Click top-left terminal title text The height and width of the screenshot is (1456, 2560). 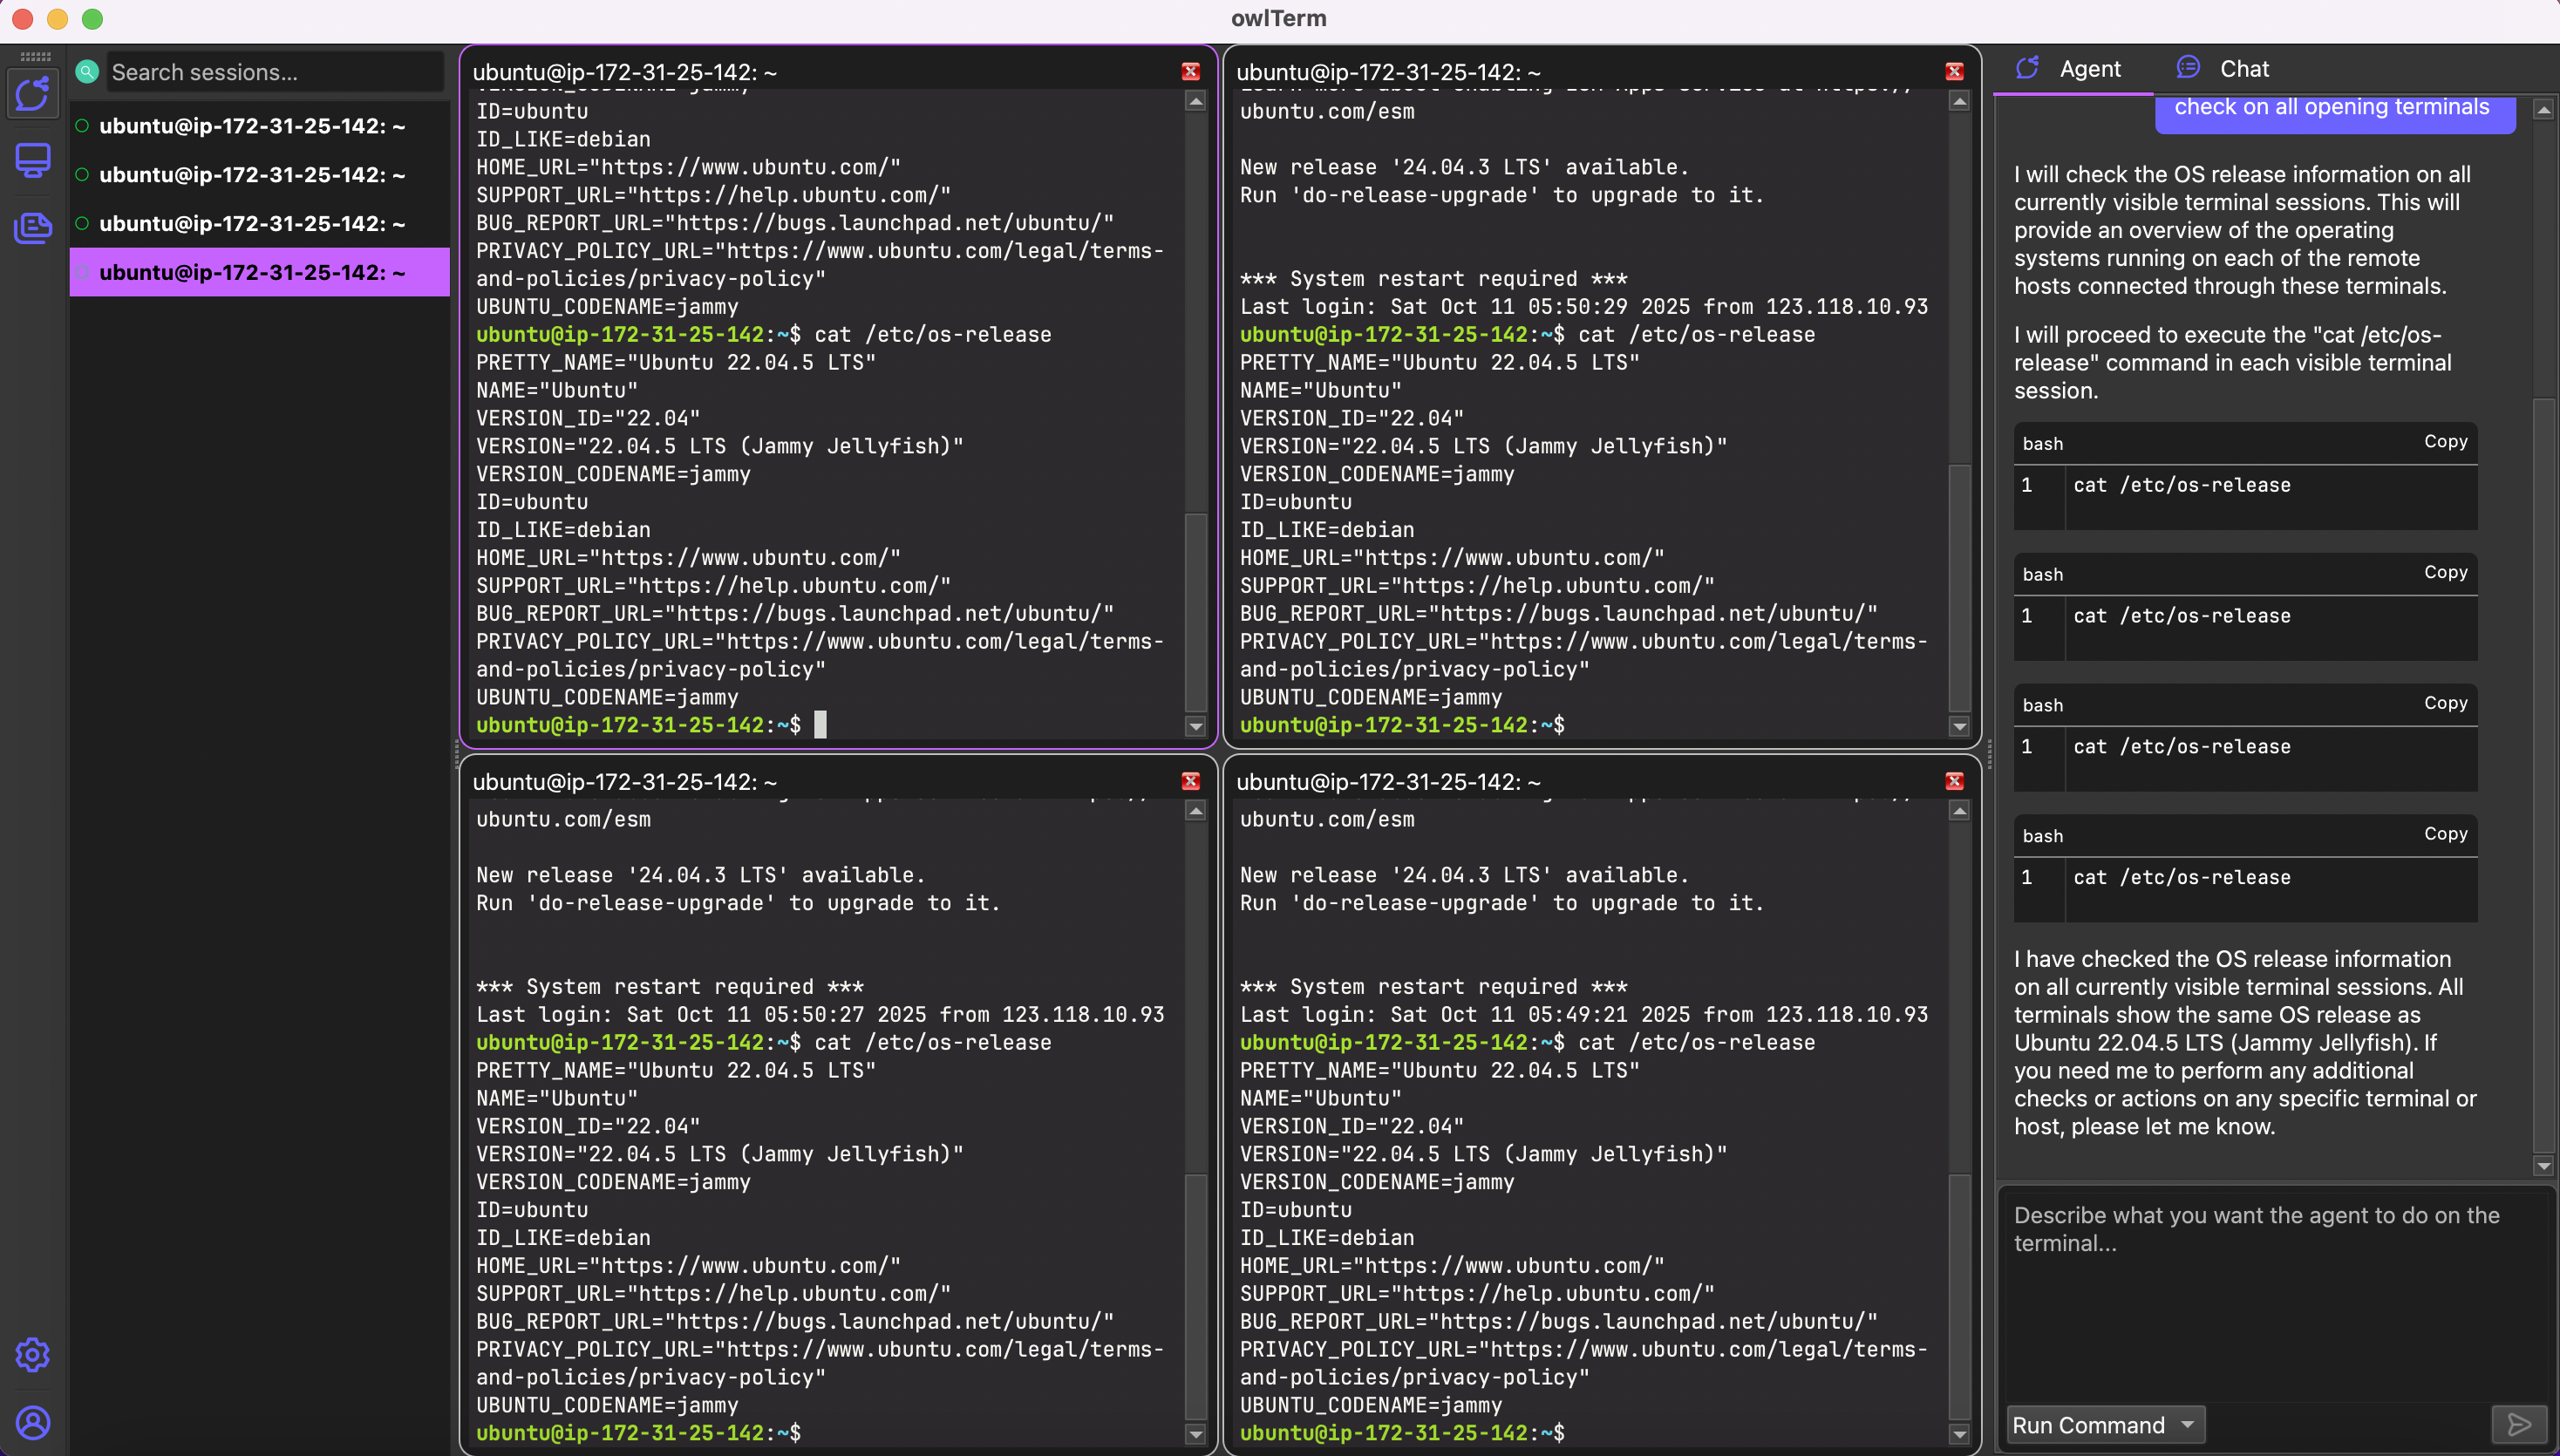point(624,72)
